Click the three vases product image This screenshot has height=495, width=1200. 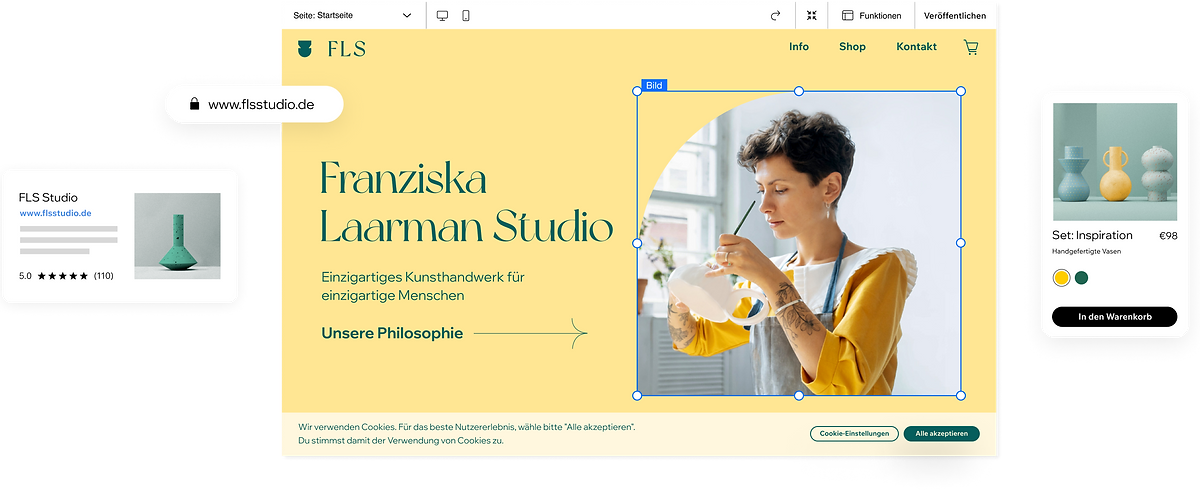pyautogui.click(x=1115, y=161)
